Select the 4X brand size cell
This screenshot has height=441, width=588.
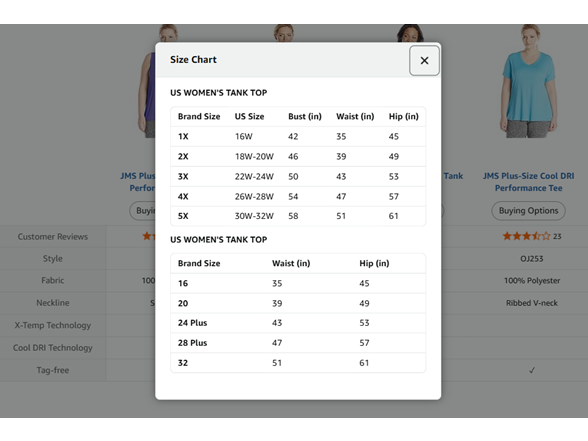[183, 196]
